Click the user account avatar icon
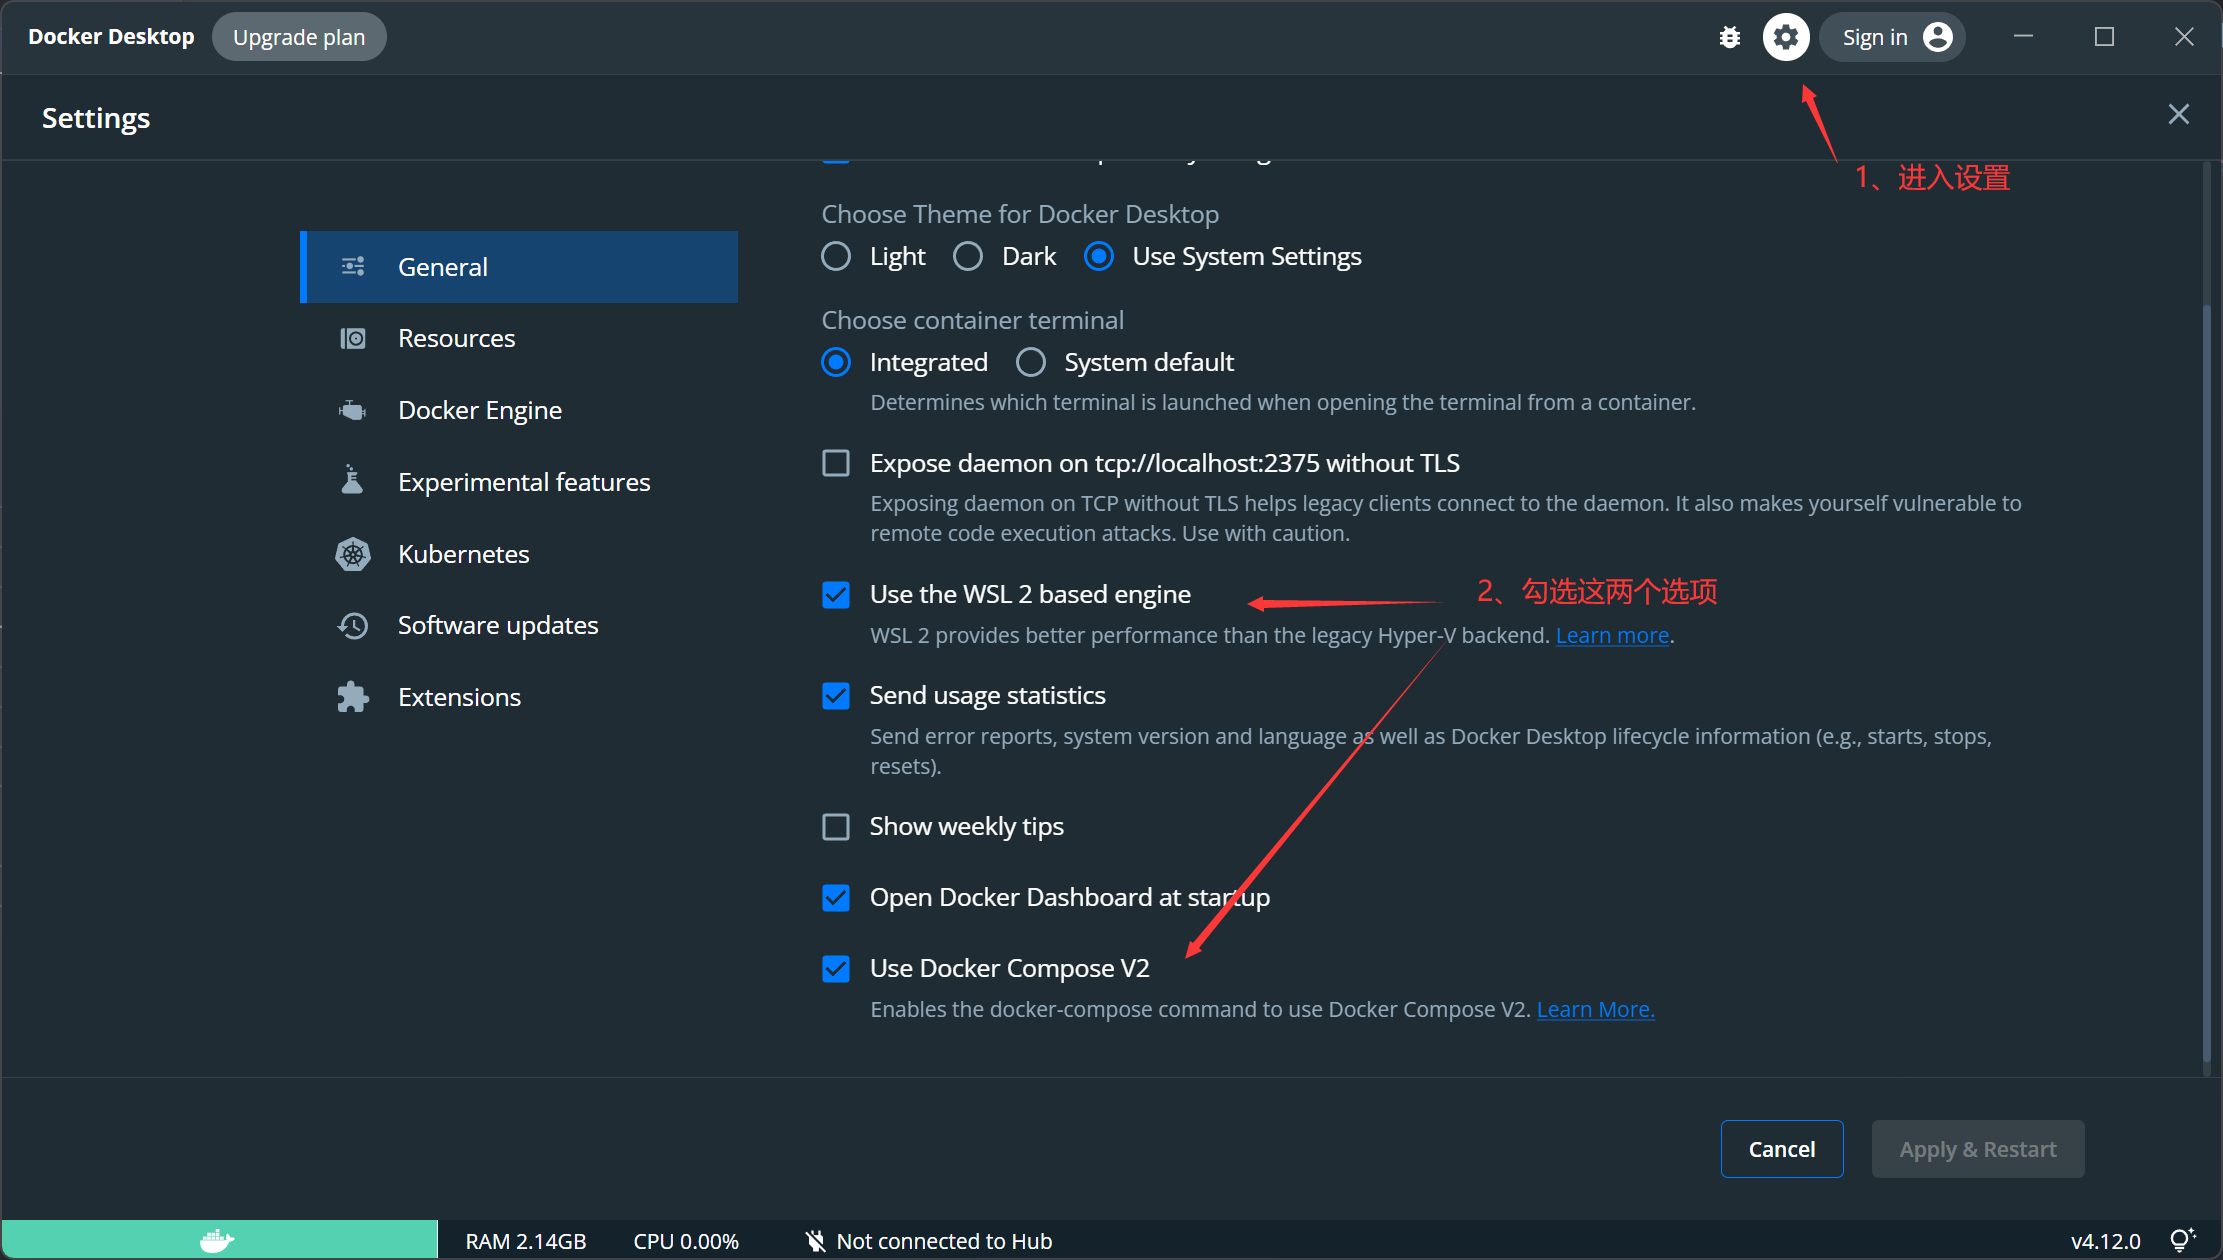2223x1260 pixels. (1937, 37)
